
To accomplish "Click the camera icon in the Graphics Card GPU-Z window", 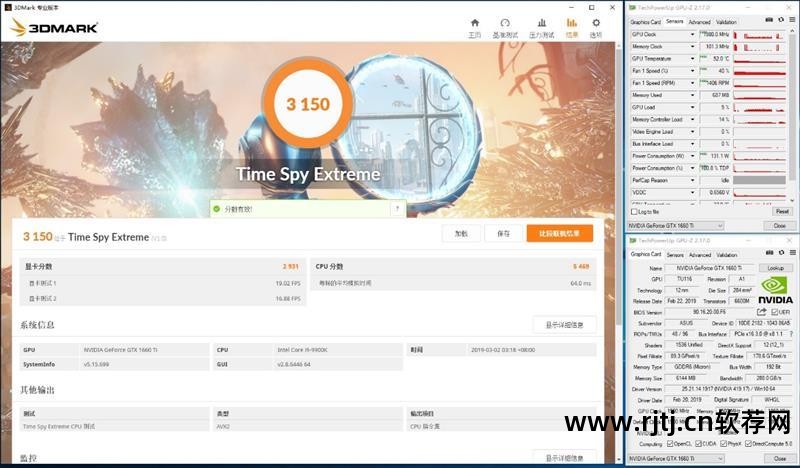I will coord(769,252).
